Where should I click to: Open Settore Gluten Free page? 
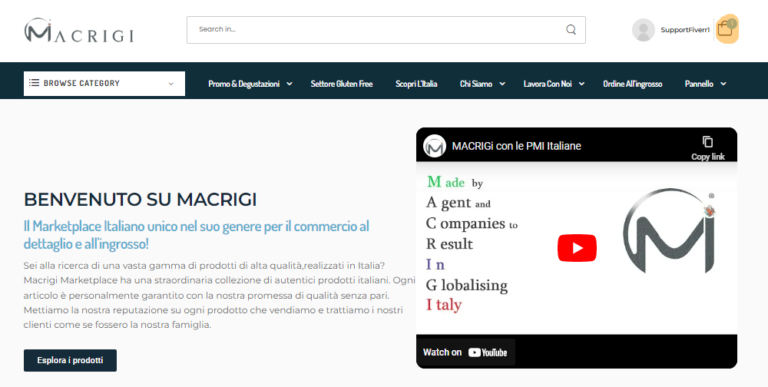[341, 84]
